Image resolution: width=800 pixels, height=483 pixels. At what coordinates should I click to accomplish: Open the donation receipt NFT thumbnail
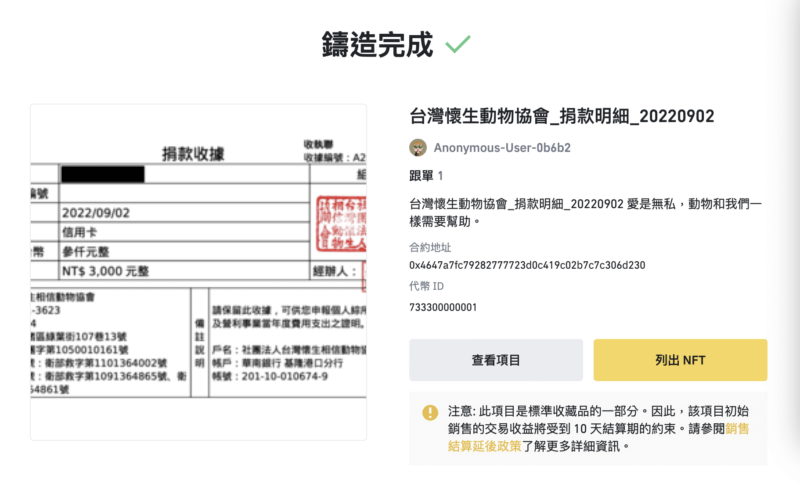coord(198,272)
